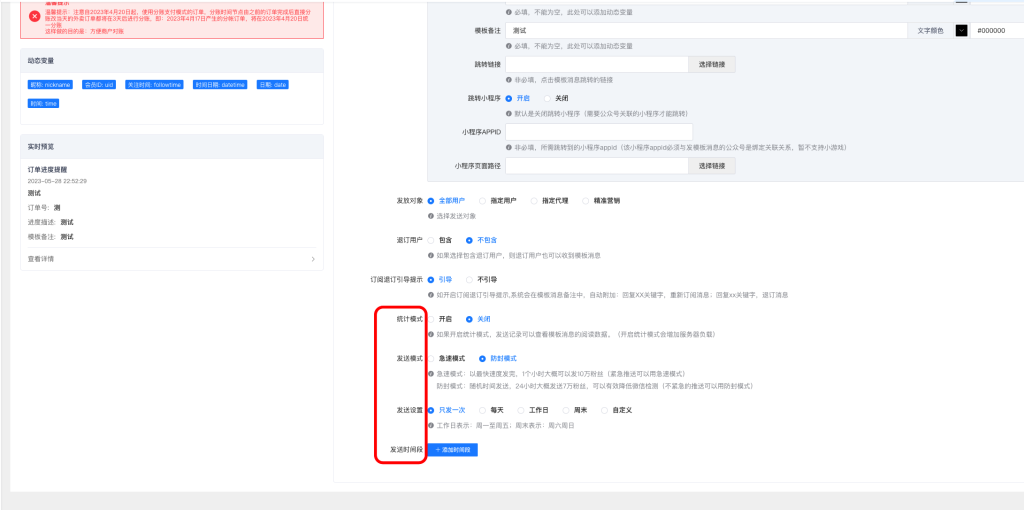The width and height of the screenshot is (1024, 510).
Task: Click 选择链接 button for 小程序页面路径
Action: [714, 166]
